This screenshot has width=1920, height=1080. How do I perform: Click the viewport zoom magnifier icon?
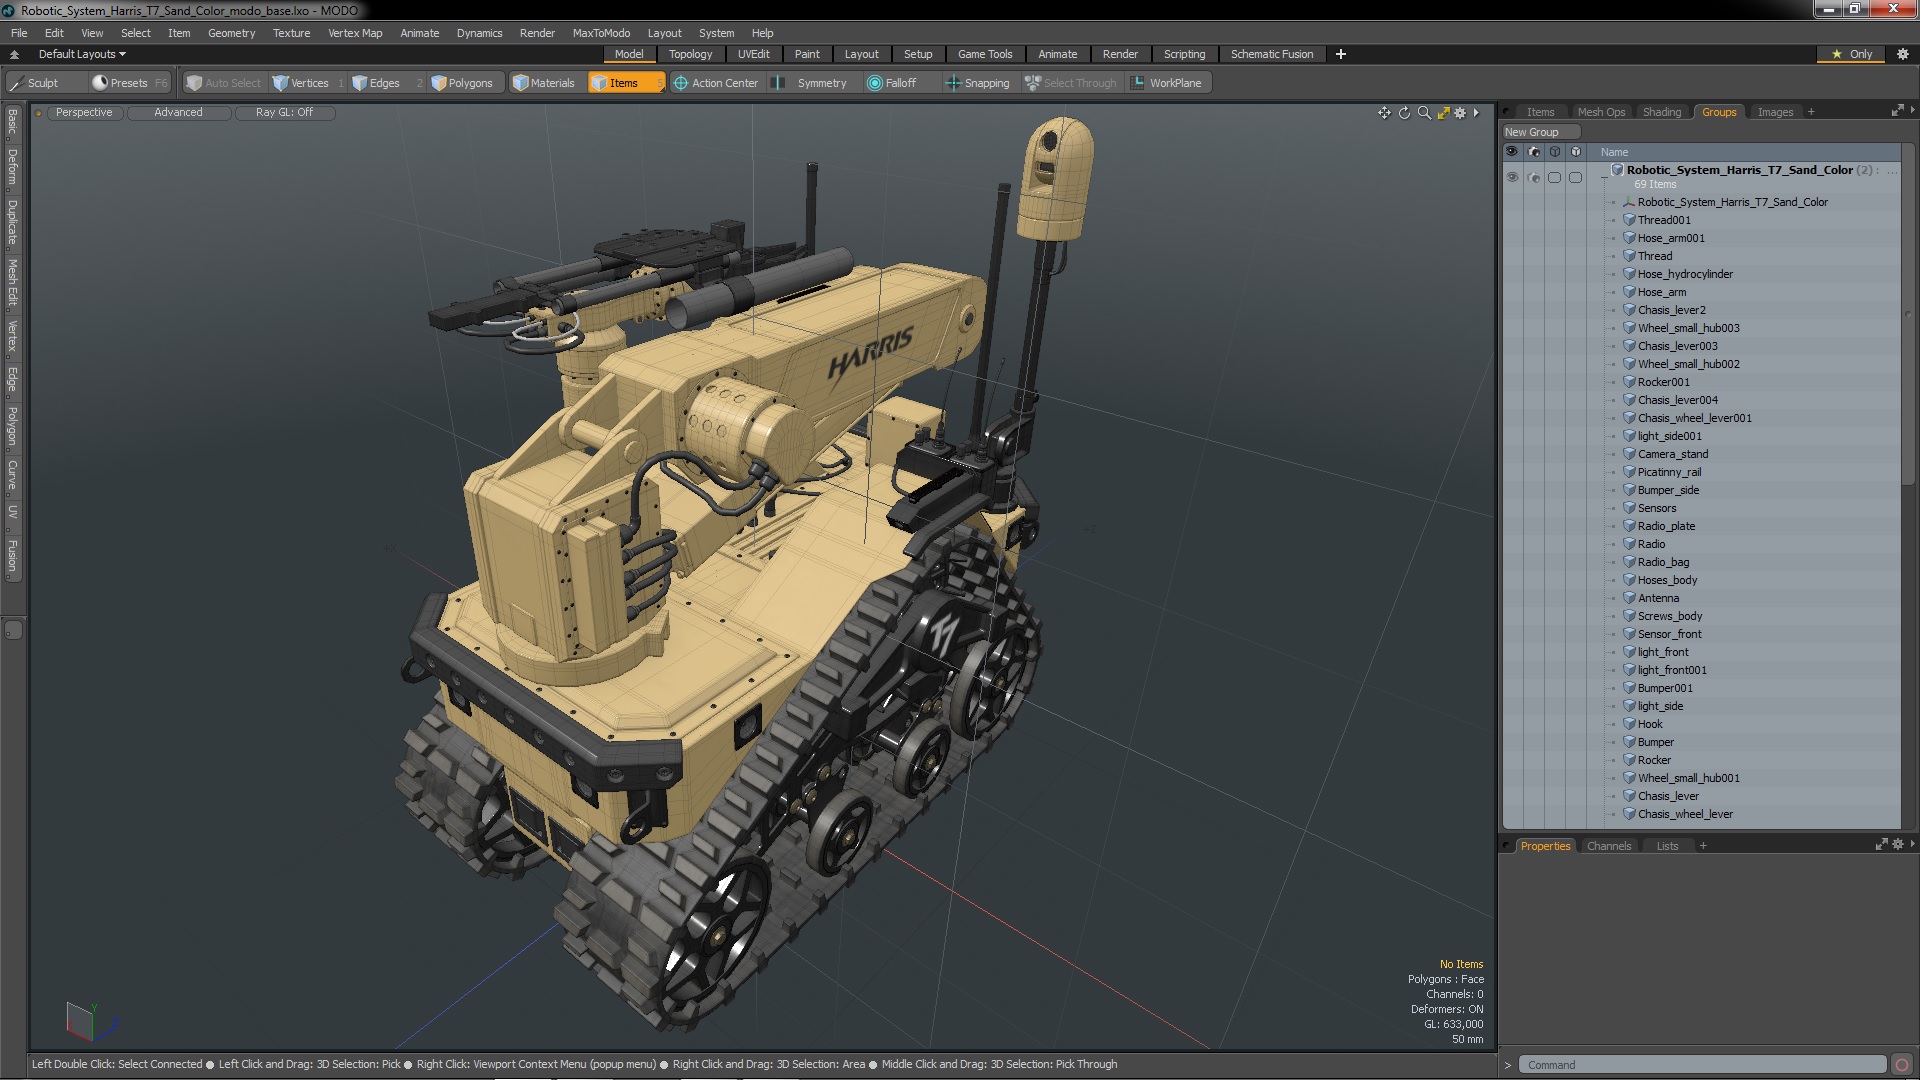pyautogui.click(x=1424, y=113)
